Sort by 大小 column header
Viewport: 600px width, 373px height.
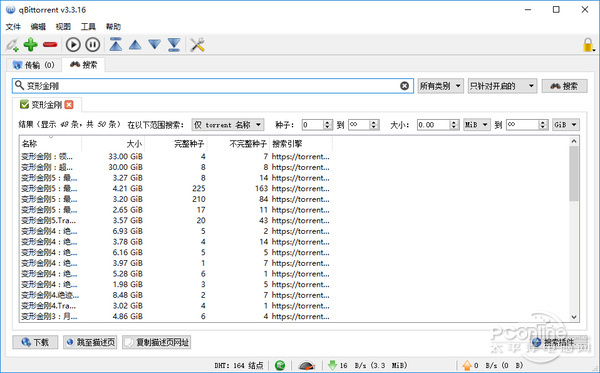(113, 144)
